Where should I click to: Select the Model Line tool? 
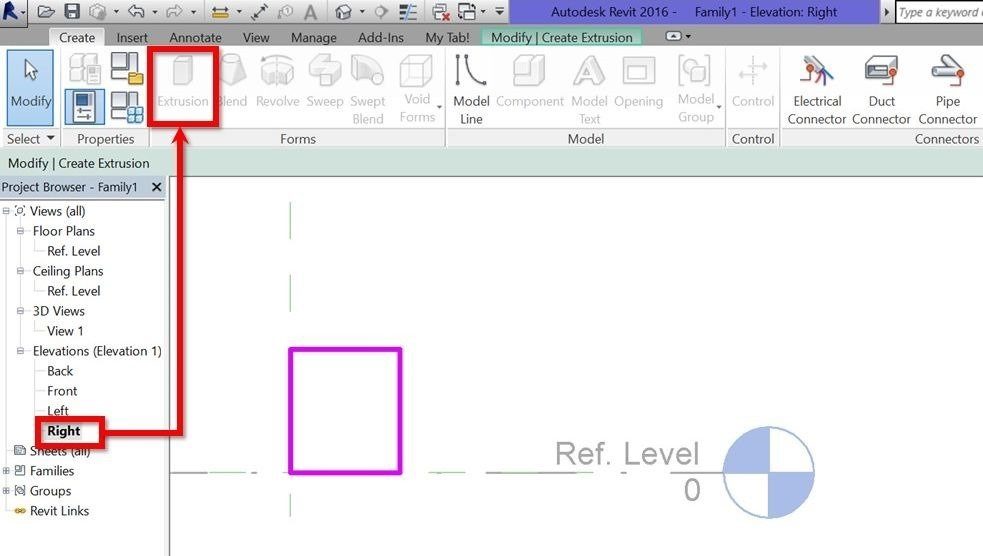coord(471,90)
